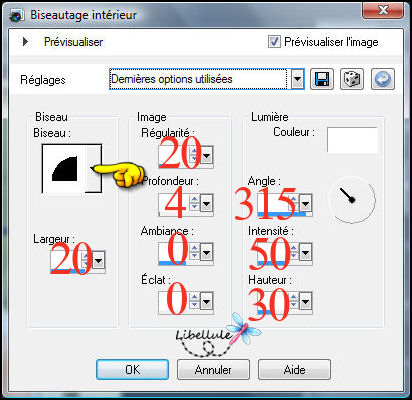Screen dimensions: 412x400
Task: Click the white Couleur swatch
Action: (352, 140)
